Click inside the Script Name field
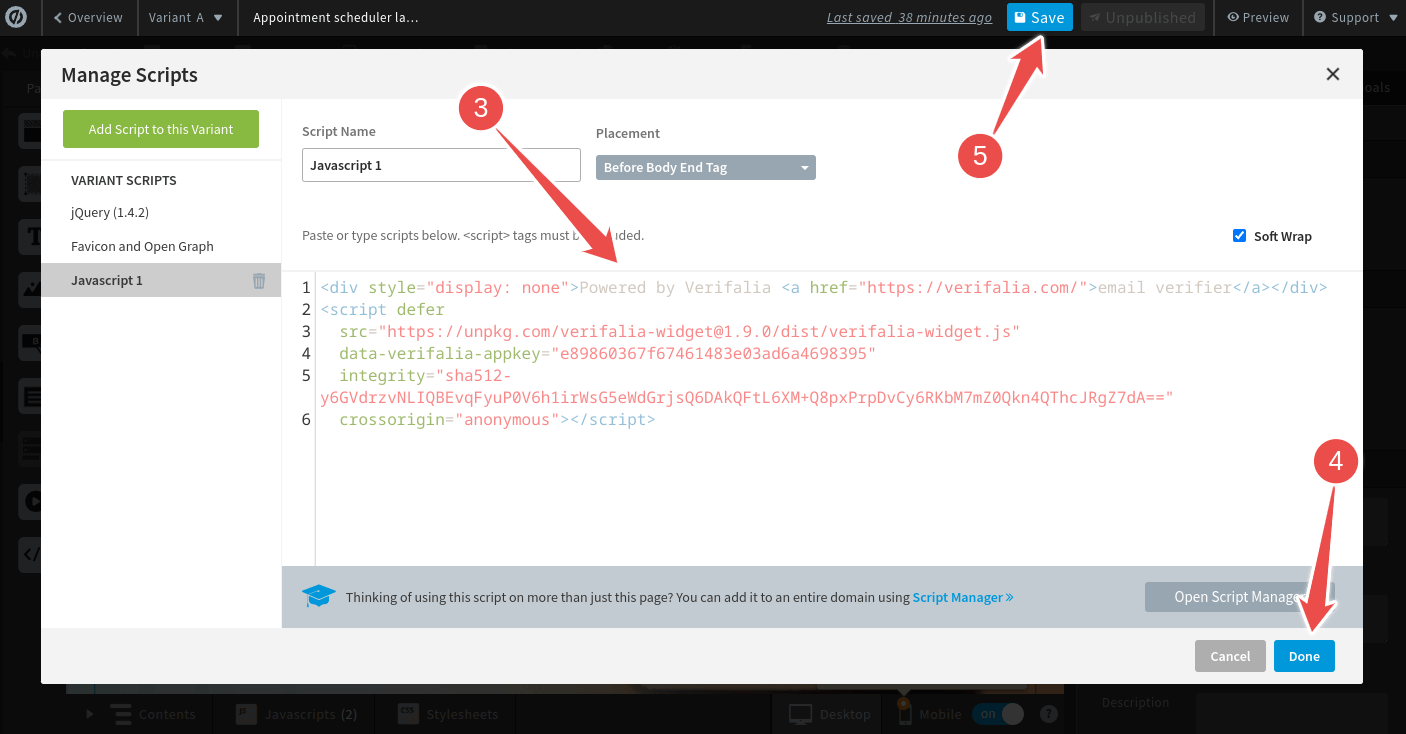Viewport: 1406px width, 734px height. click(x=441, y=164)
